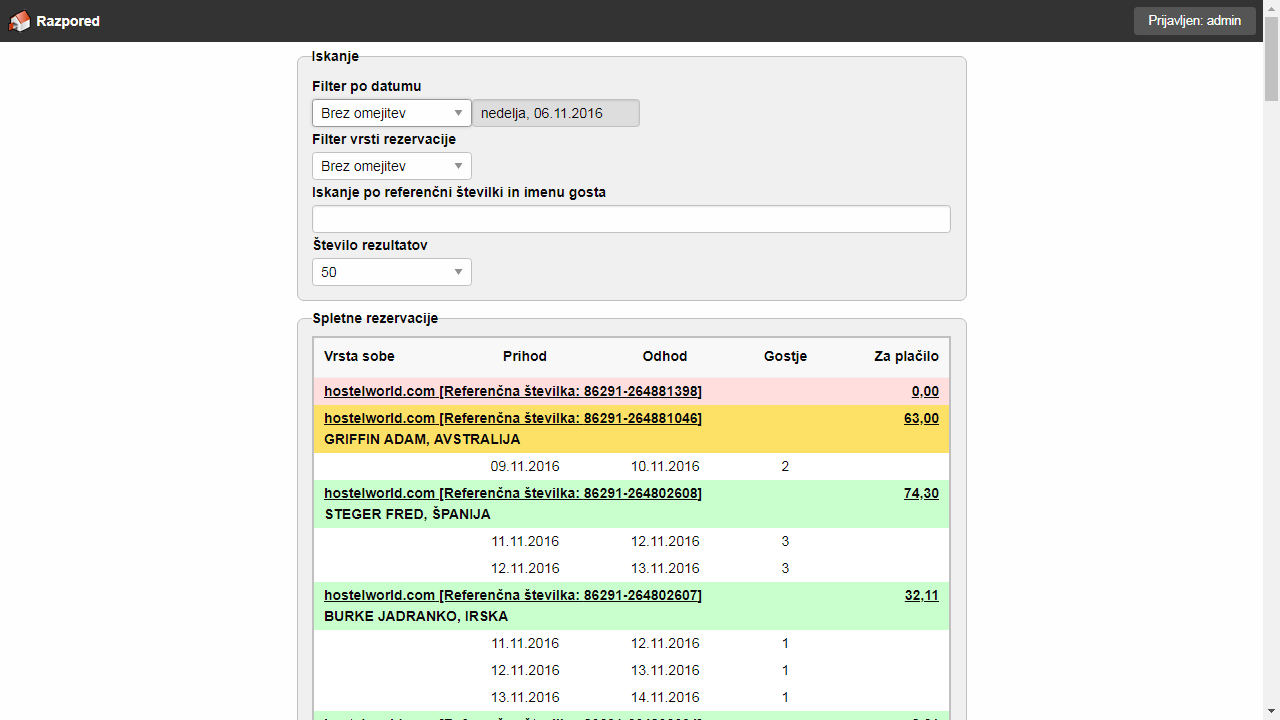The height and width of the screenshot is (720, 1280).
Task: Click the Vrsta sobe column header
Action: (359, 356)
